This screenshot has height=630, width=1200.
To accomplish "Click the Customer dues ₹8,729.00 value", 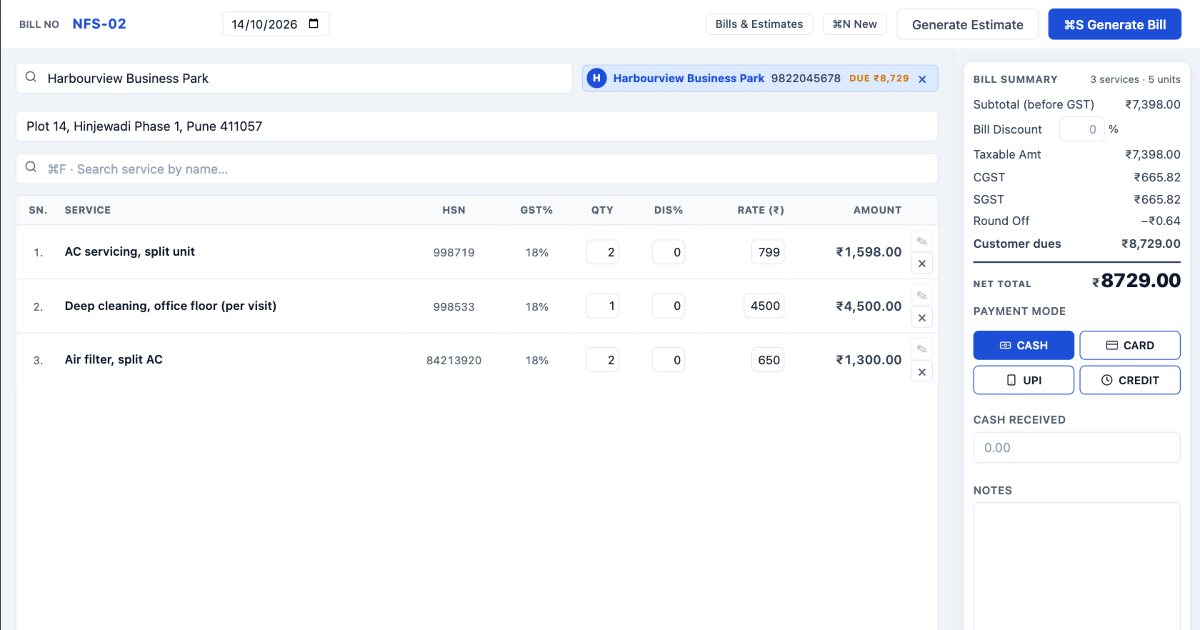I will coord(1151,243).
